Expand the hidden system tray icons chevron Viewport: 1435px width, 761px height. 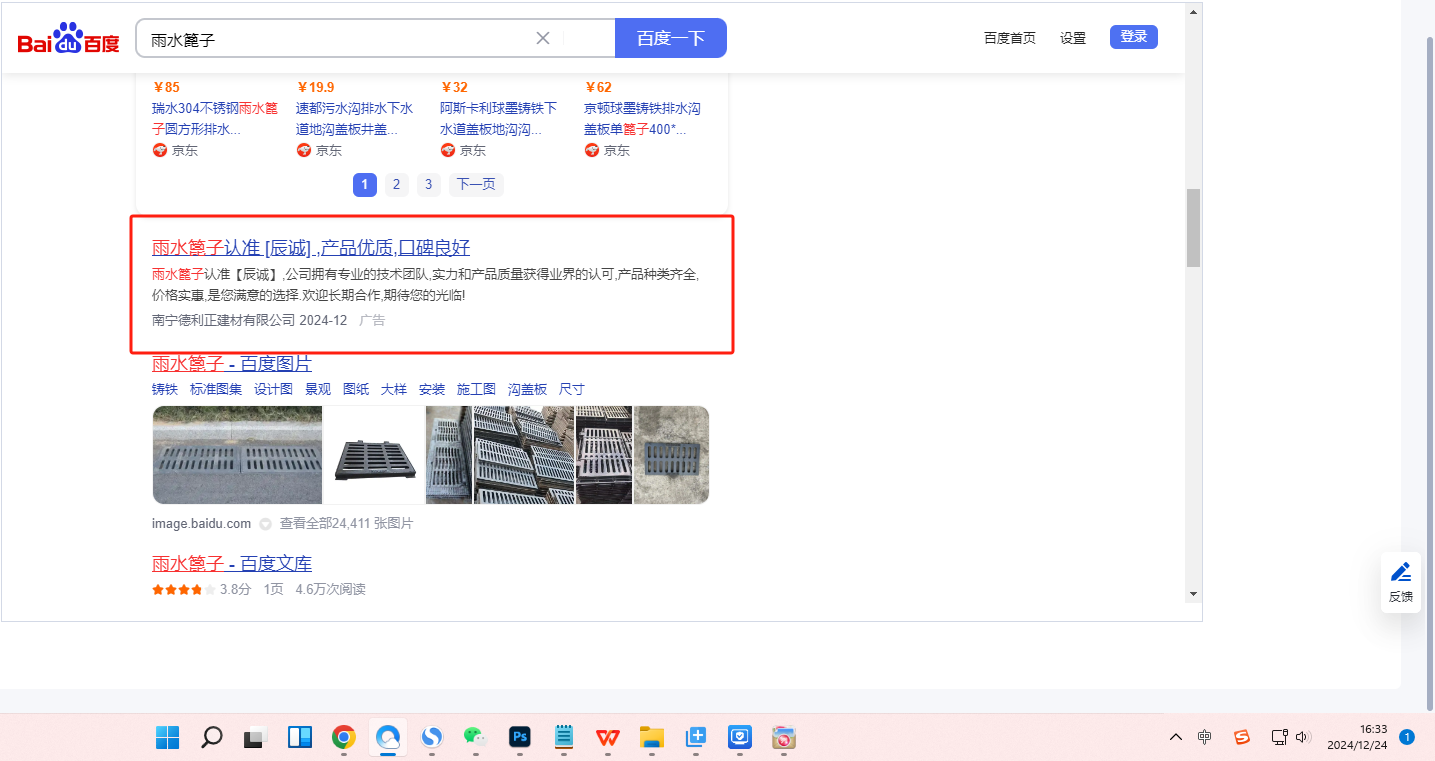click(x=1176, y=737)
